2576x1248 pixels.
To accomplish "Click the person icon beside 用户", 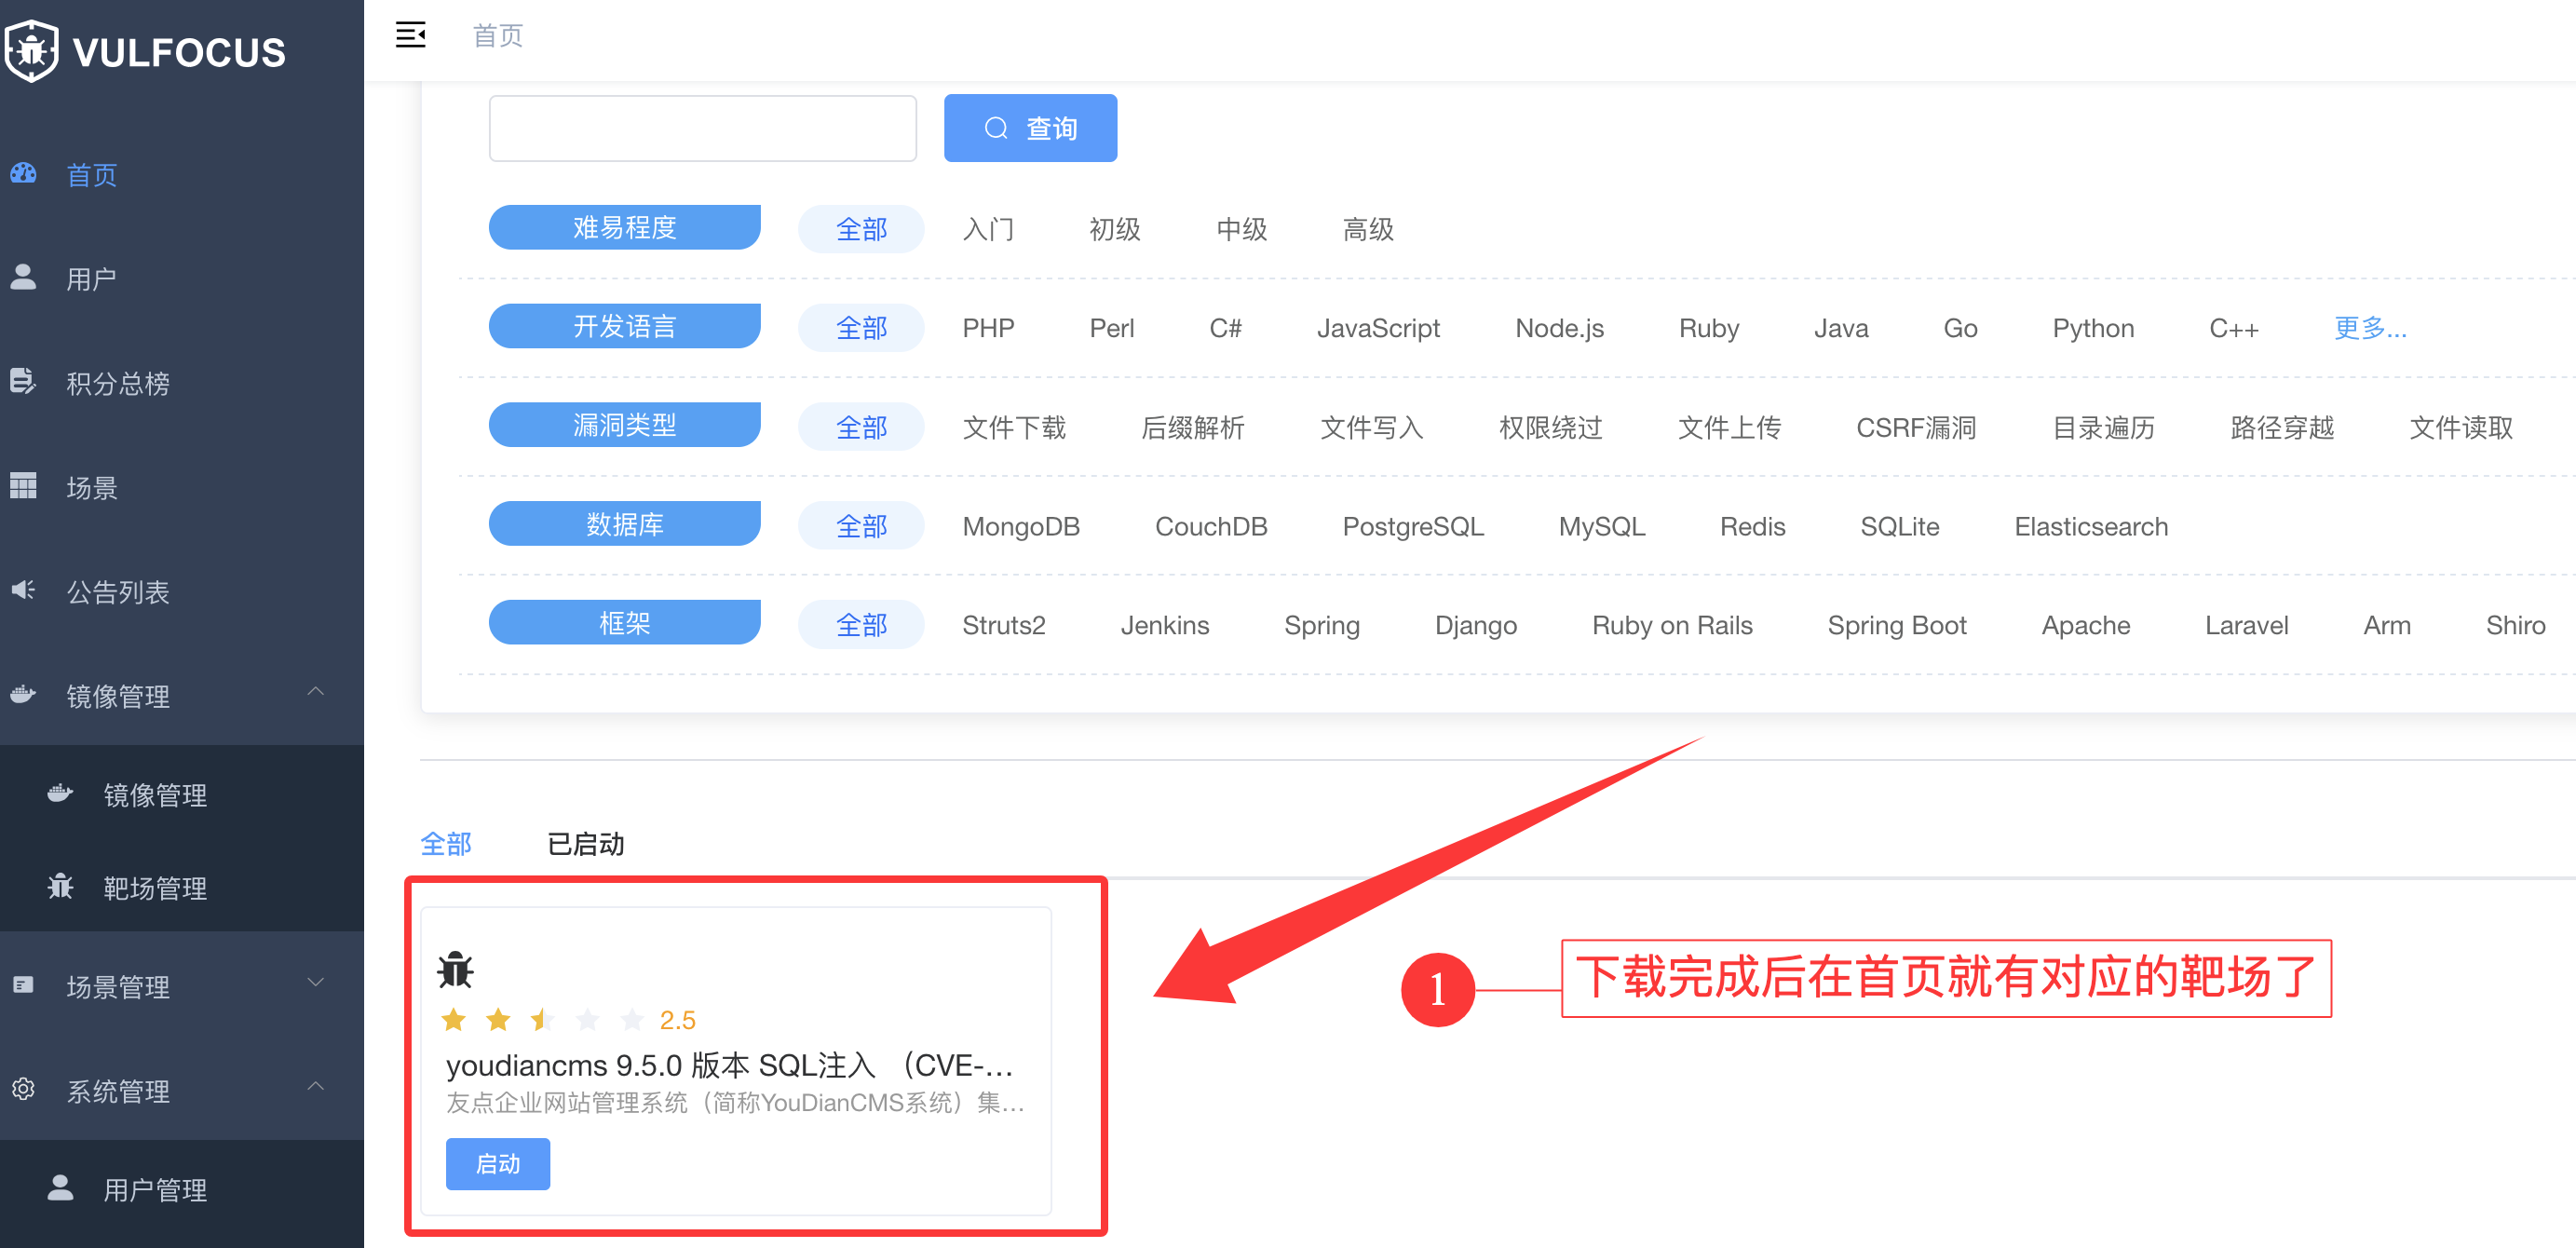I will pos(24,277).
